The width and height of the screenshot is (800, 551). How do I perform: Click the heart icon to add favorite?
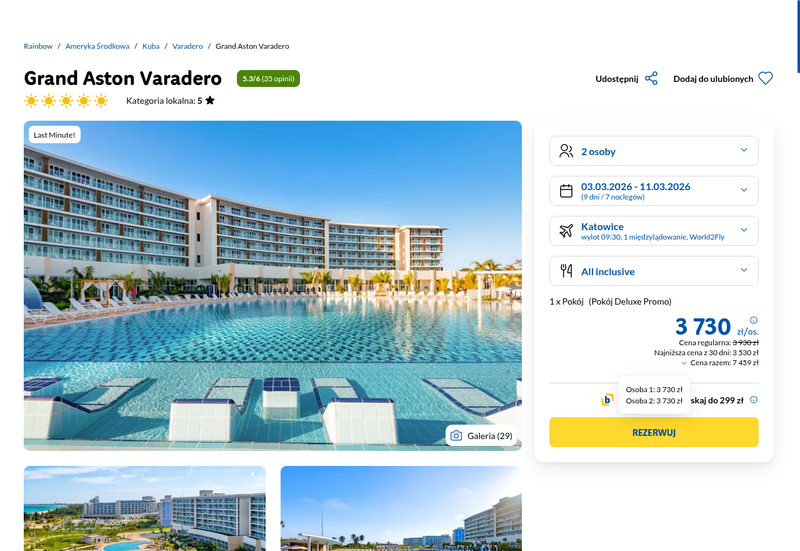pos(765,79)
